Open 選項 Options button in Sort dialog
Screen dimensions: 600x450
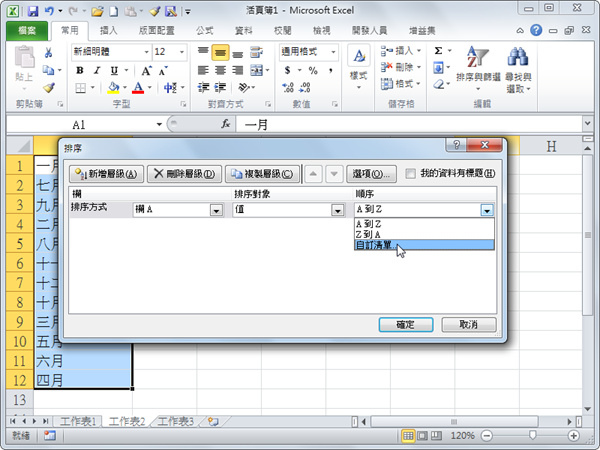click(x=371, y=174)
